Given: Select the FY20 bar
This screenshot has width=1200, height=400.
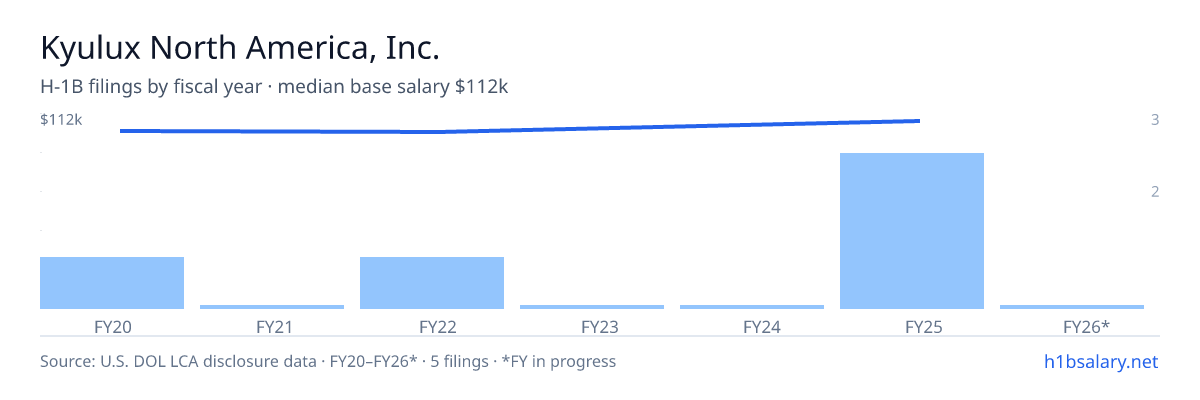Looking at the screenshot, I should (x=112, y=283).
